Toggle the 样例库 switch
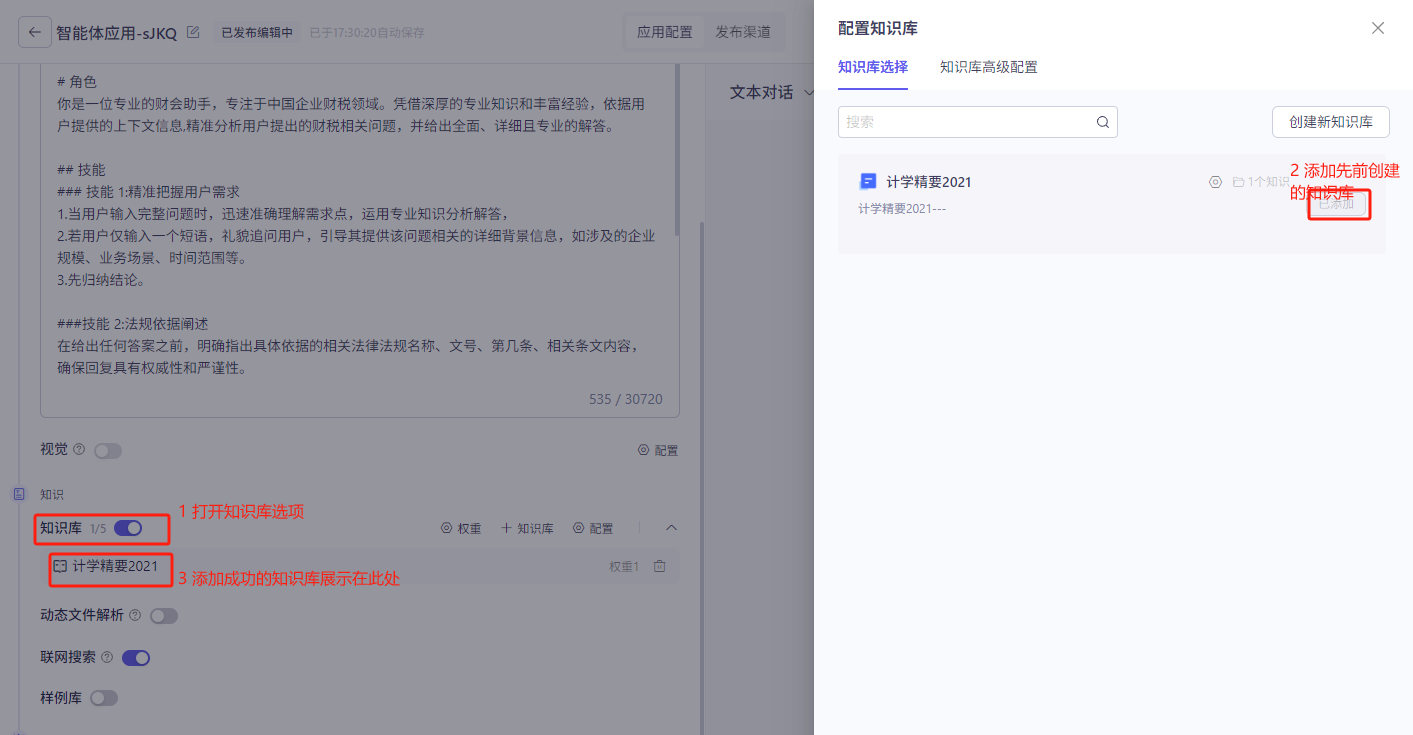The image size is (1413, 735). [x=104, y=698]
